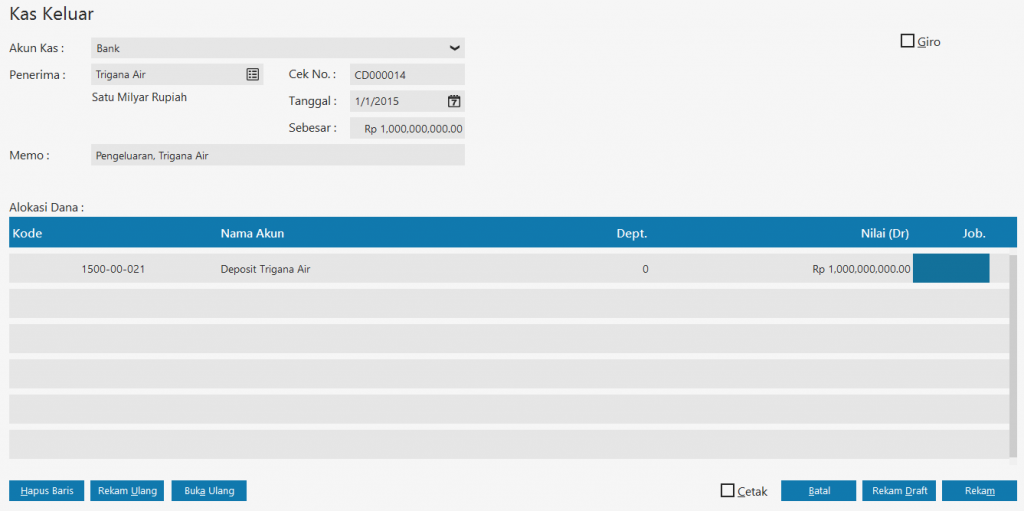The width and height of the screenshot is (1024, 511).
Task: Open the Tanggal calendar picker icon
Action: tap(454, 101)
